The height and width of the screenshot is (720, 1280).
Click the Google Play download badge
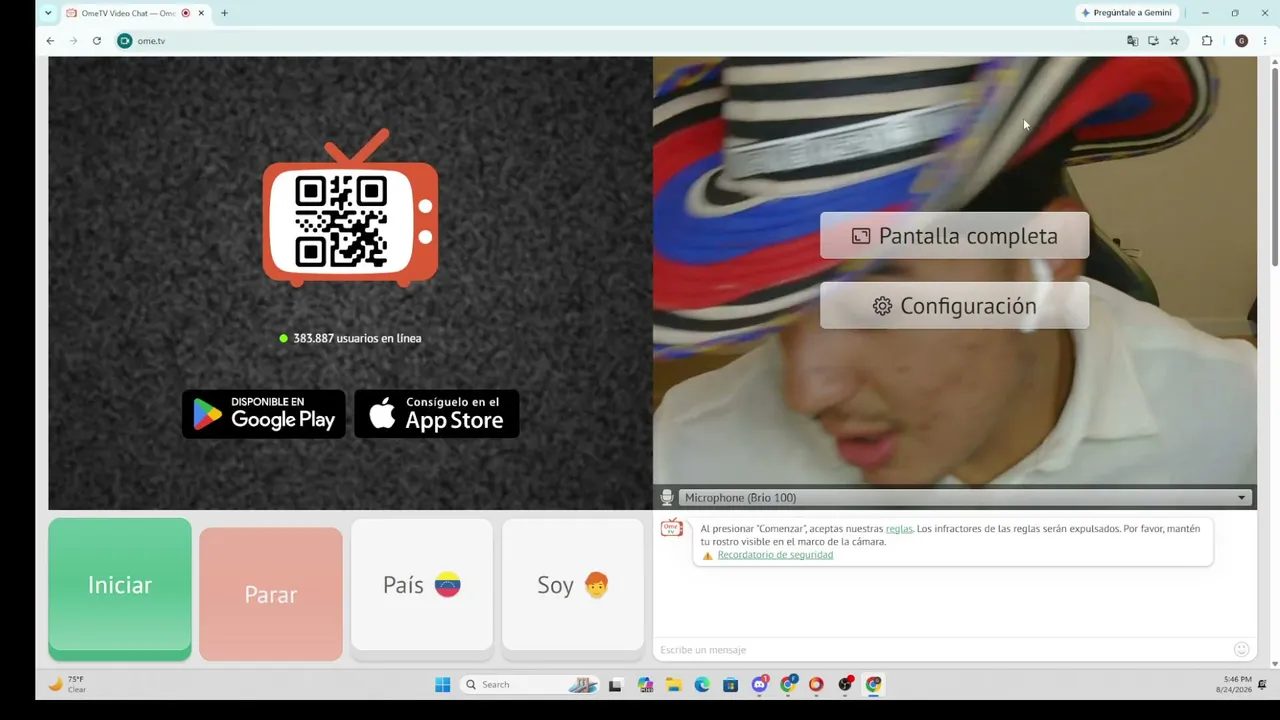click(264, 414)
